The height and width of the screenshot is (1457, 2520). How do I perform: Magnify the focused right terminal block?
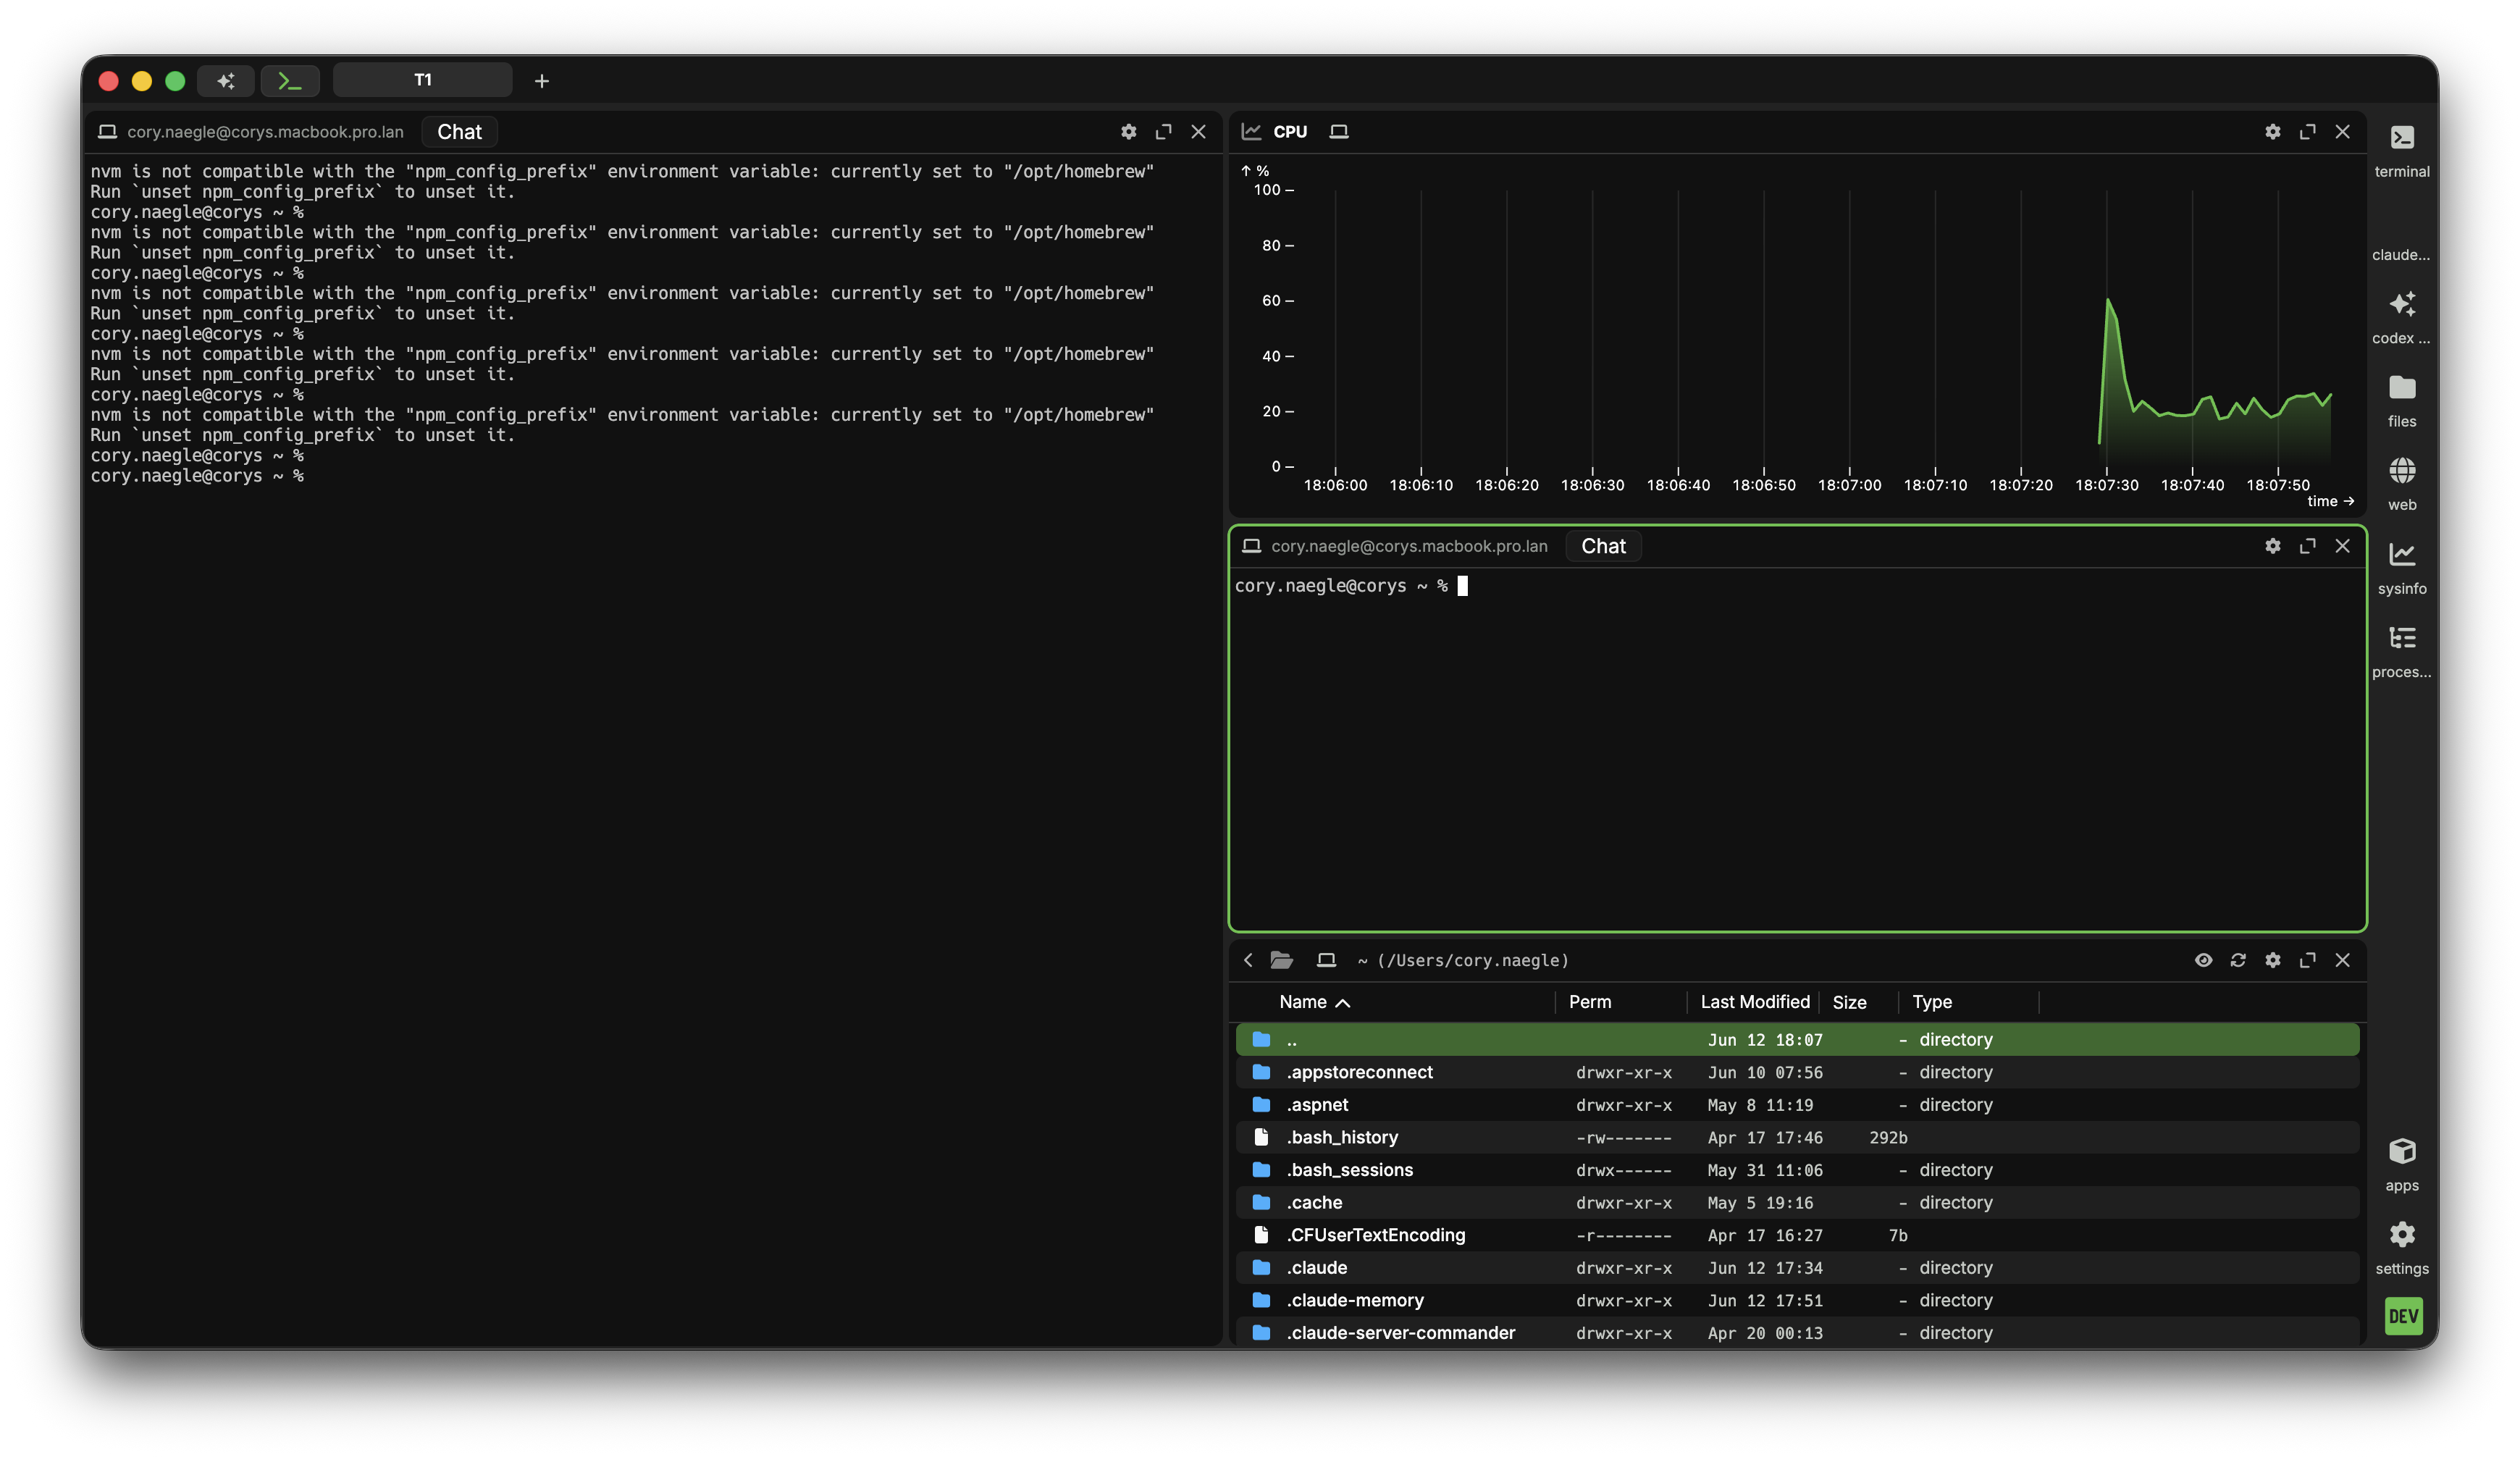click(x=2307, y=546)
